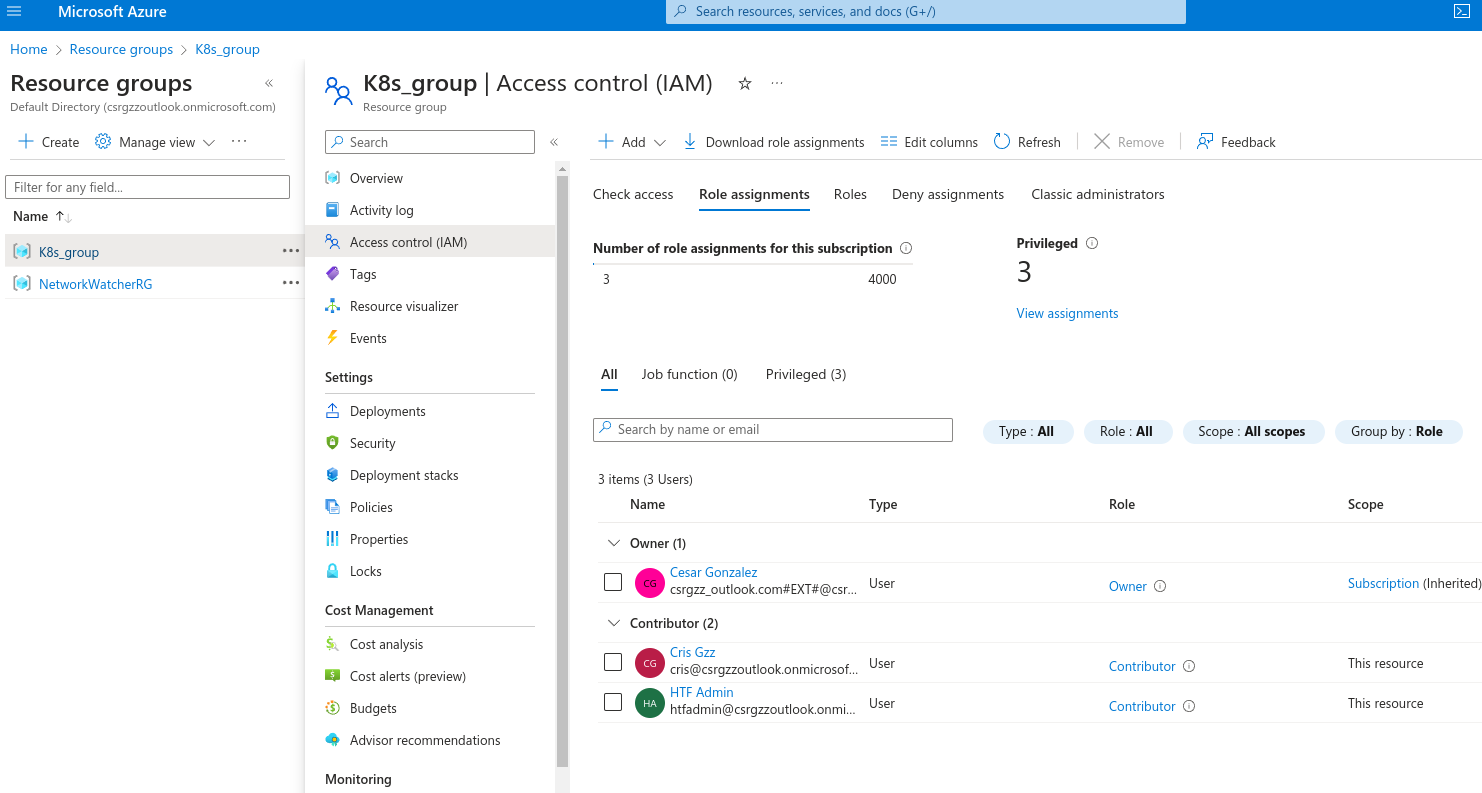1482x793 pixels.
Task: Collapse the Owner (1) group
Action: pyautogui.click(x=614, y=543)
